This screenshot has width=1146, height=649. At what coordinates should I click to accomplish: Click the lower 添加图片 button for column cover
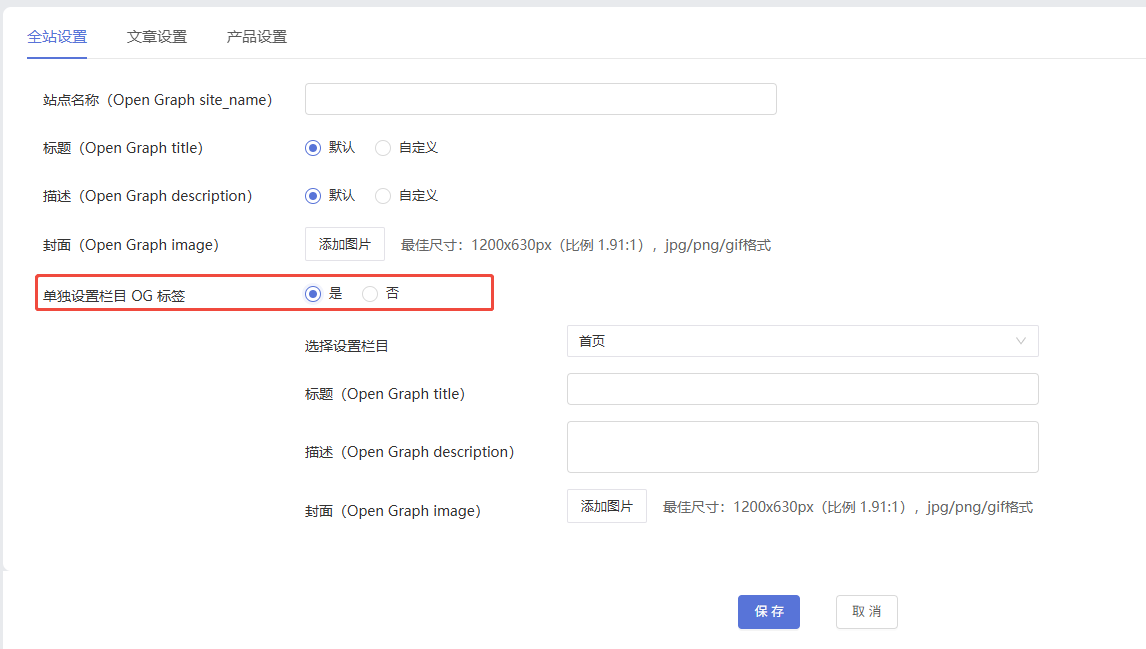click(606, 506)
